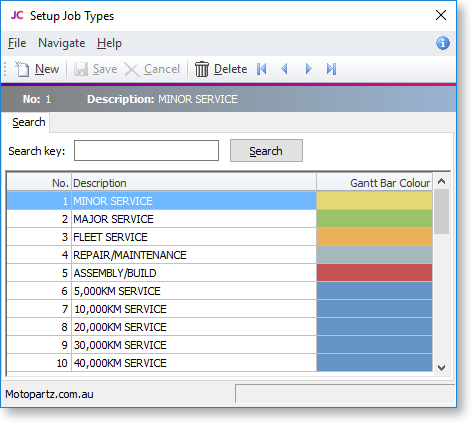Open the Navigate menu
Viewport: 472px width, 423px height.
coord(62,43)
